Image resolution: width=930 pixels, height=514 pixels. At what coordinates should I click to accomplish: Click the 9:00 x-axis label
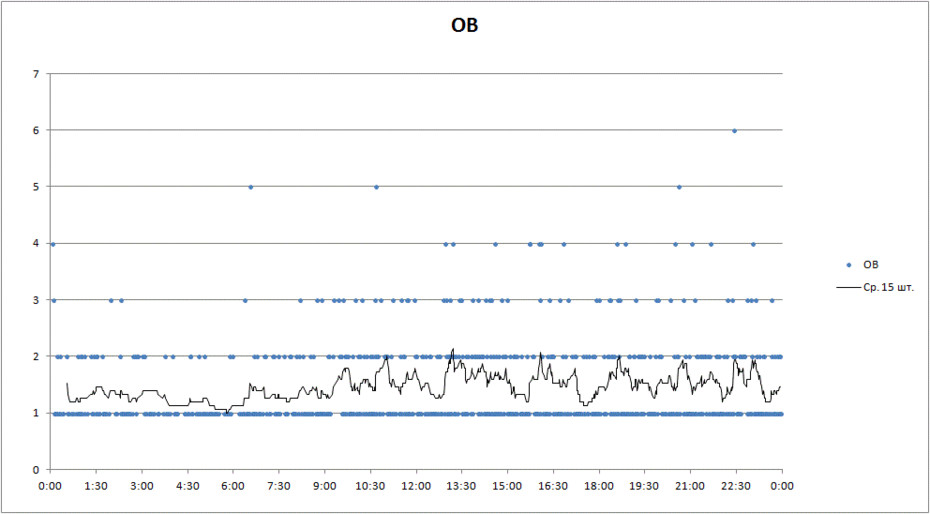click(x=325, y=486)
